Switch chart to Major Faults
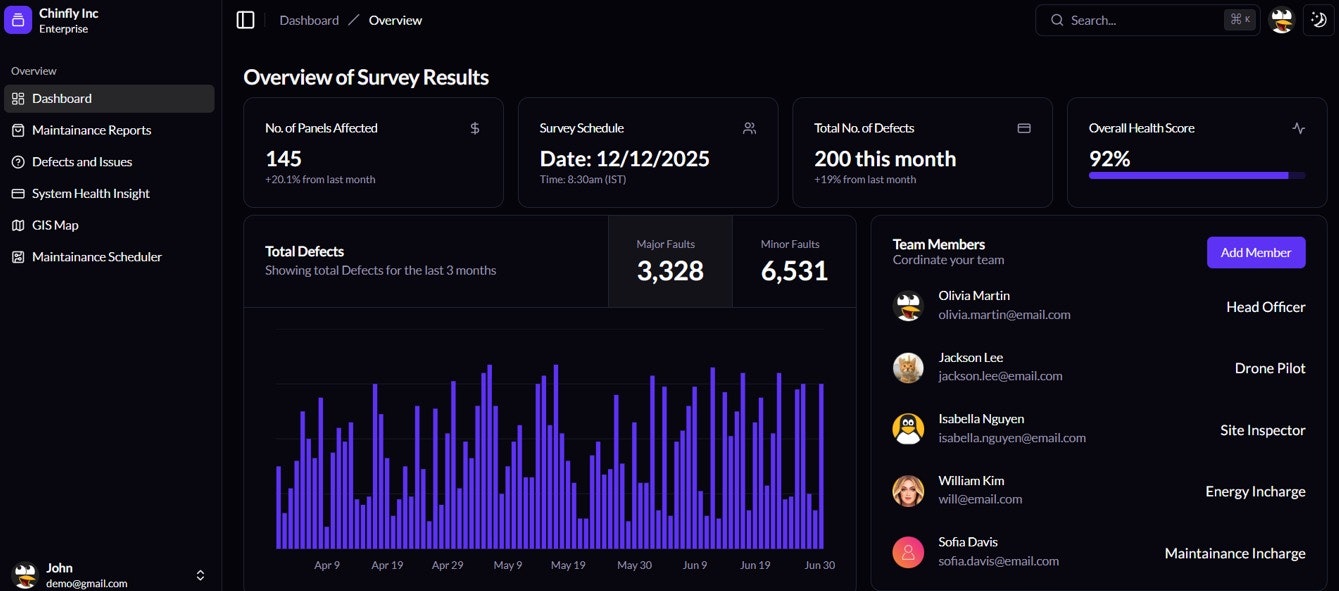The width and height of the screenshot is (1339, 591). (670, 261)
